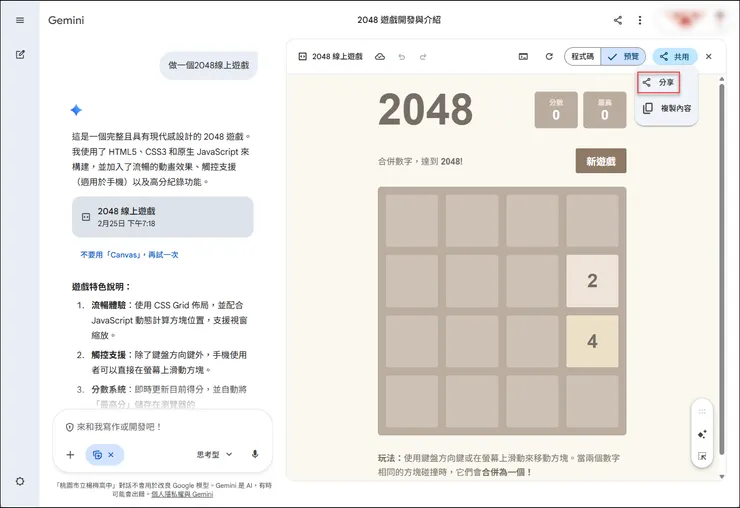Screen dimensions: 740x508
Task: Start a new chat via sidebar pencil icon
Action: pos(20,55)
